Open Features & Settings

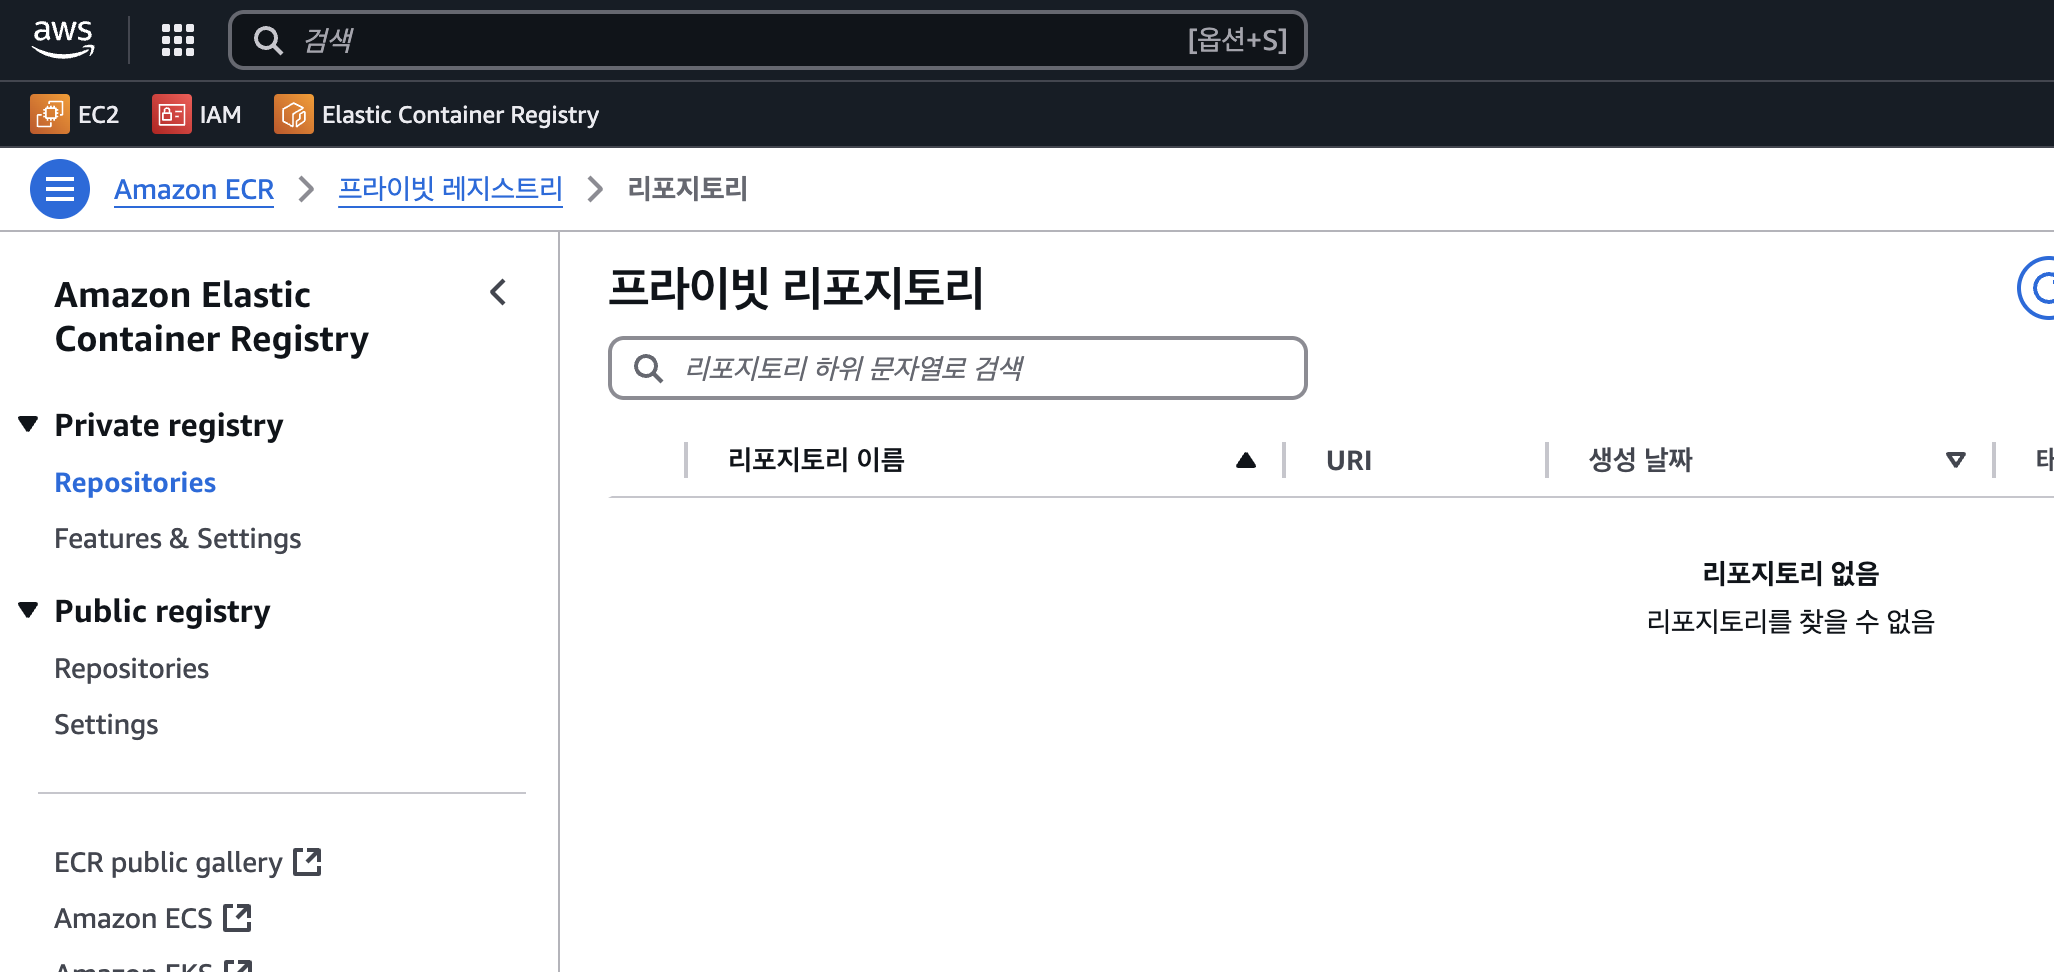click(177, 538)
